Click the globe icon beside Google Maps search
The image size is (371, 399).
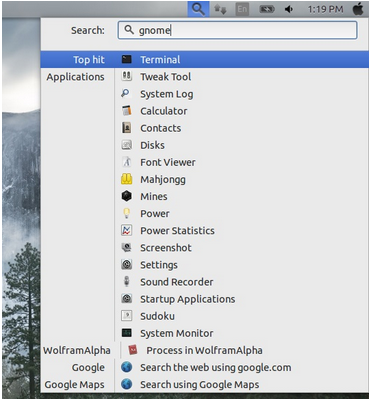[x=127, y=384]
